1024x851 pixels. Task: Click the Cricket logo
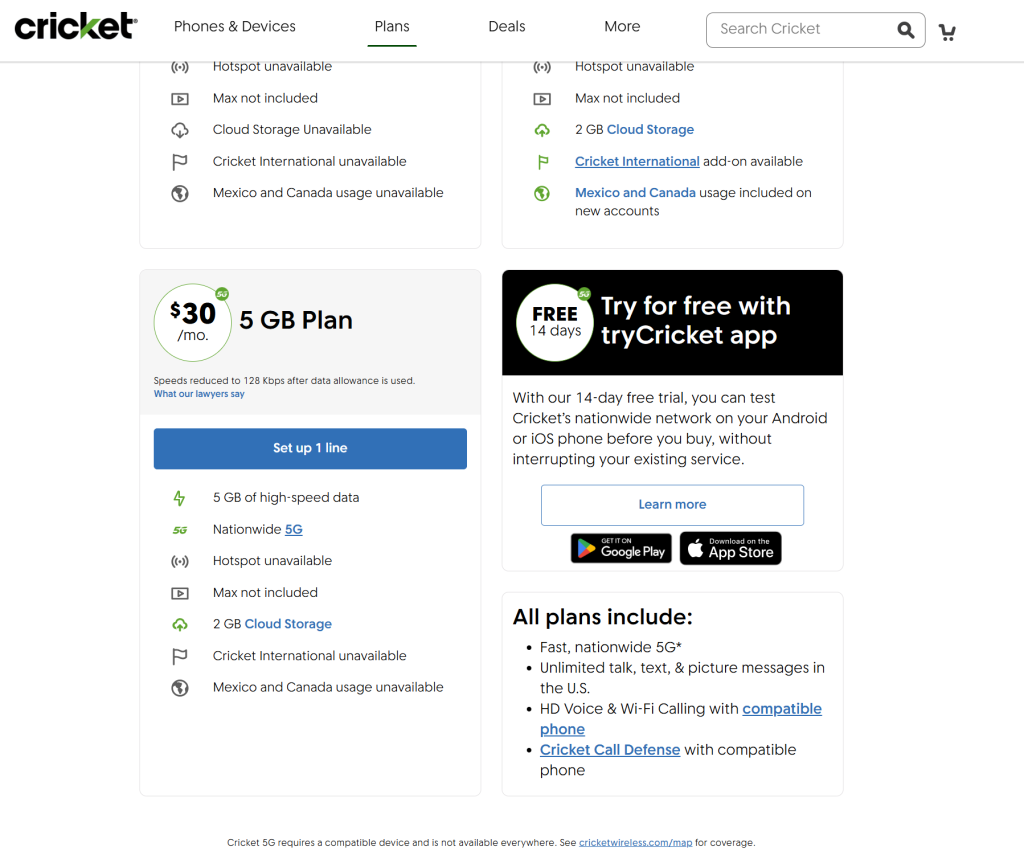[x=76, y=26]
